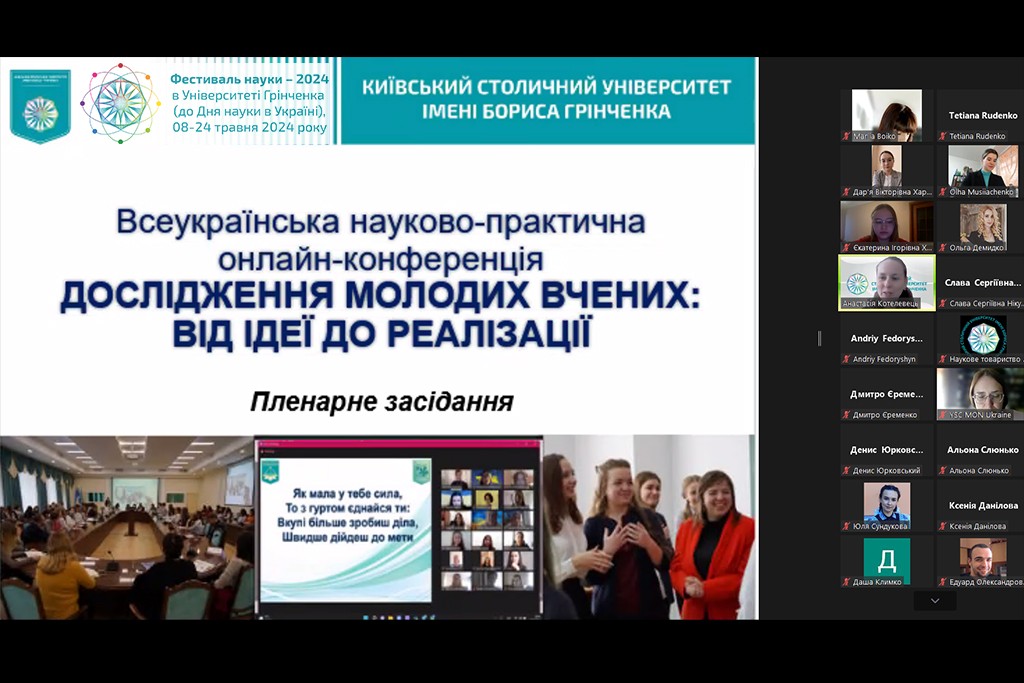Click the mic icon beside Наукове товариство
The image size is (1024, 683).
(941, 357)
